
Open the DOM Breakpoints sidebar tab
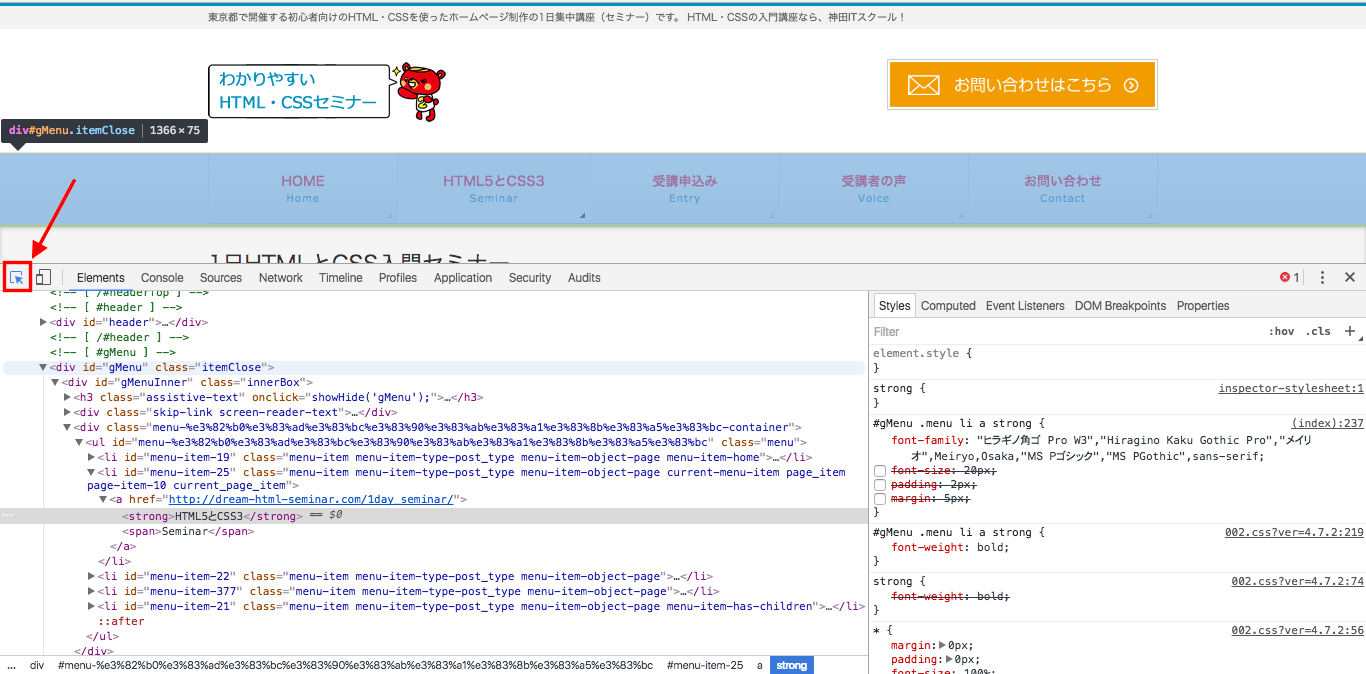pyautogui.click(x=1120, y=306)
